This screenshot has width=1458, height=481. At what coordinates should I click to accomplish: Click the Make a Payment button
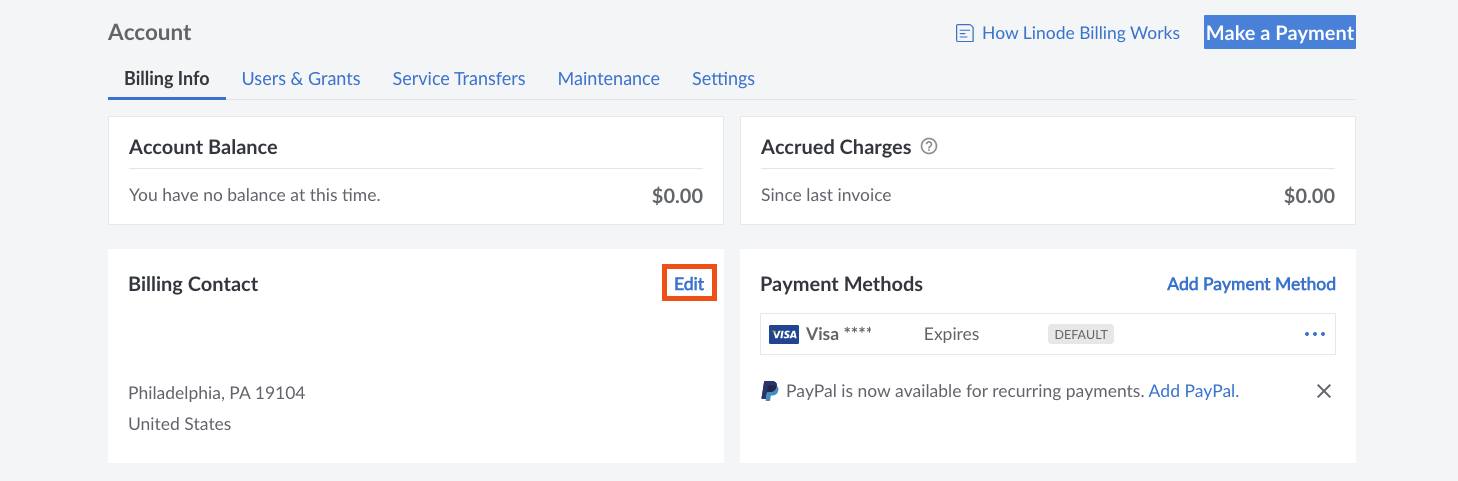(x=1279, y=33)
